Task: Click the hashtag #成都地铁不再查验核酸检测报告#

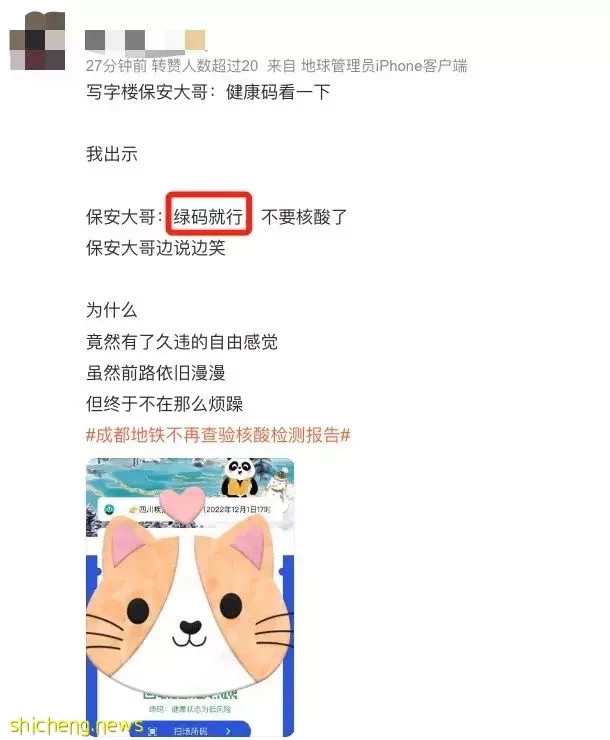Action: 218,435
